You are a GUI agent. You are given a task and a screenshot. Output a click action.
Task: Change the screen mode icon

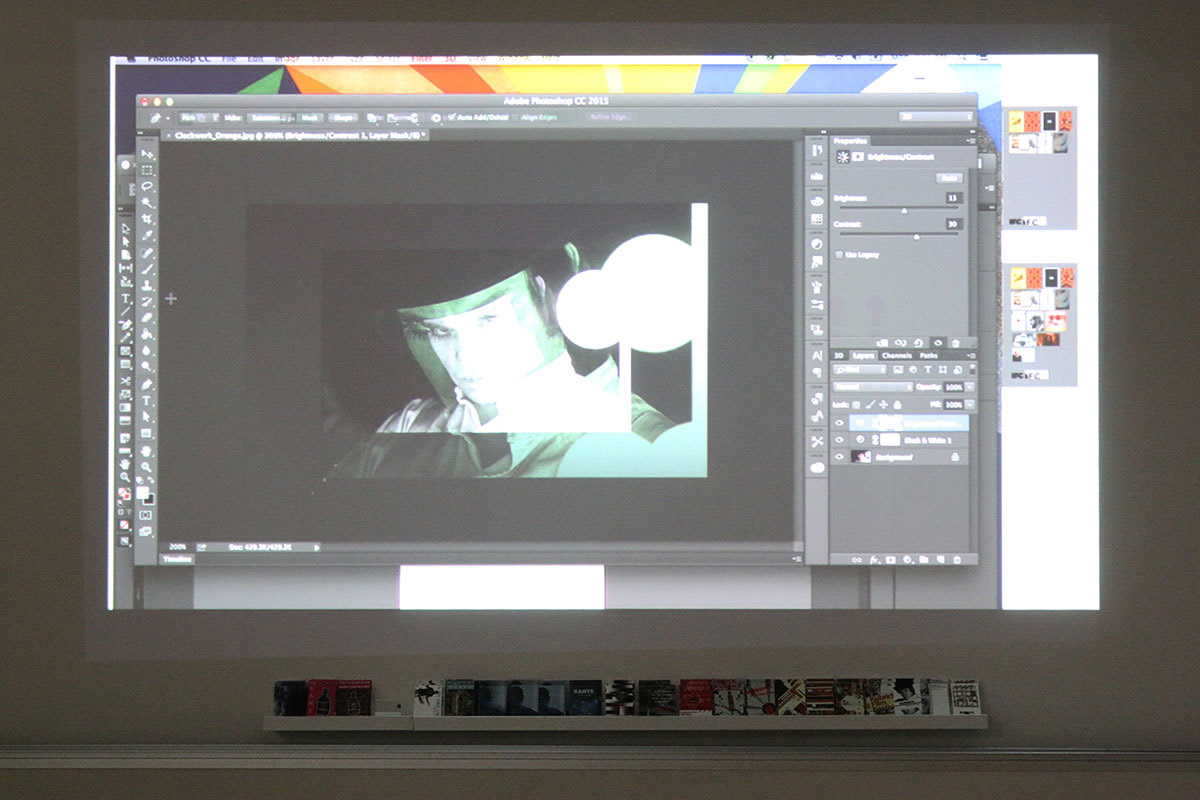147,532
